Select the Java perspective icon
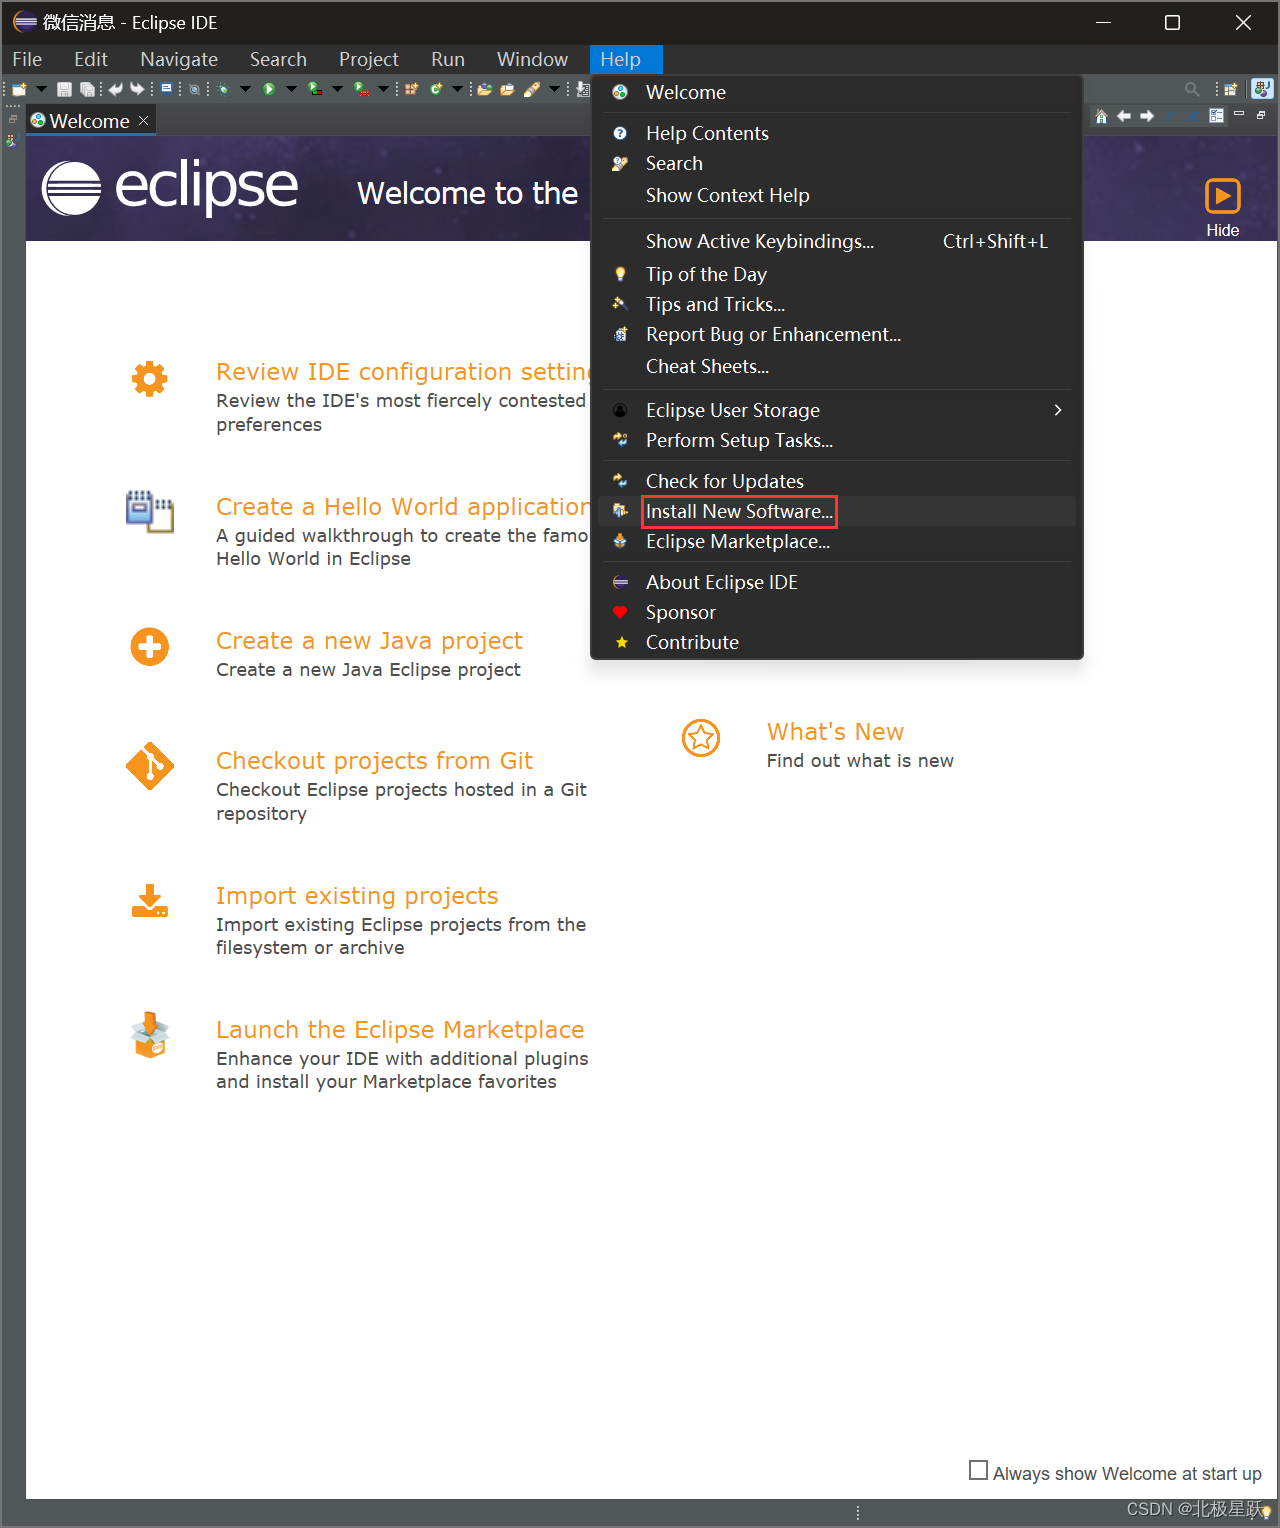The height and width of the screenshot is (1528, 1280). click(x=1262, y=89)
